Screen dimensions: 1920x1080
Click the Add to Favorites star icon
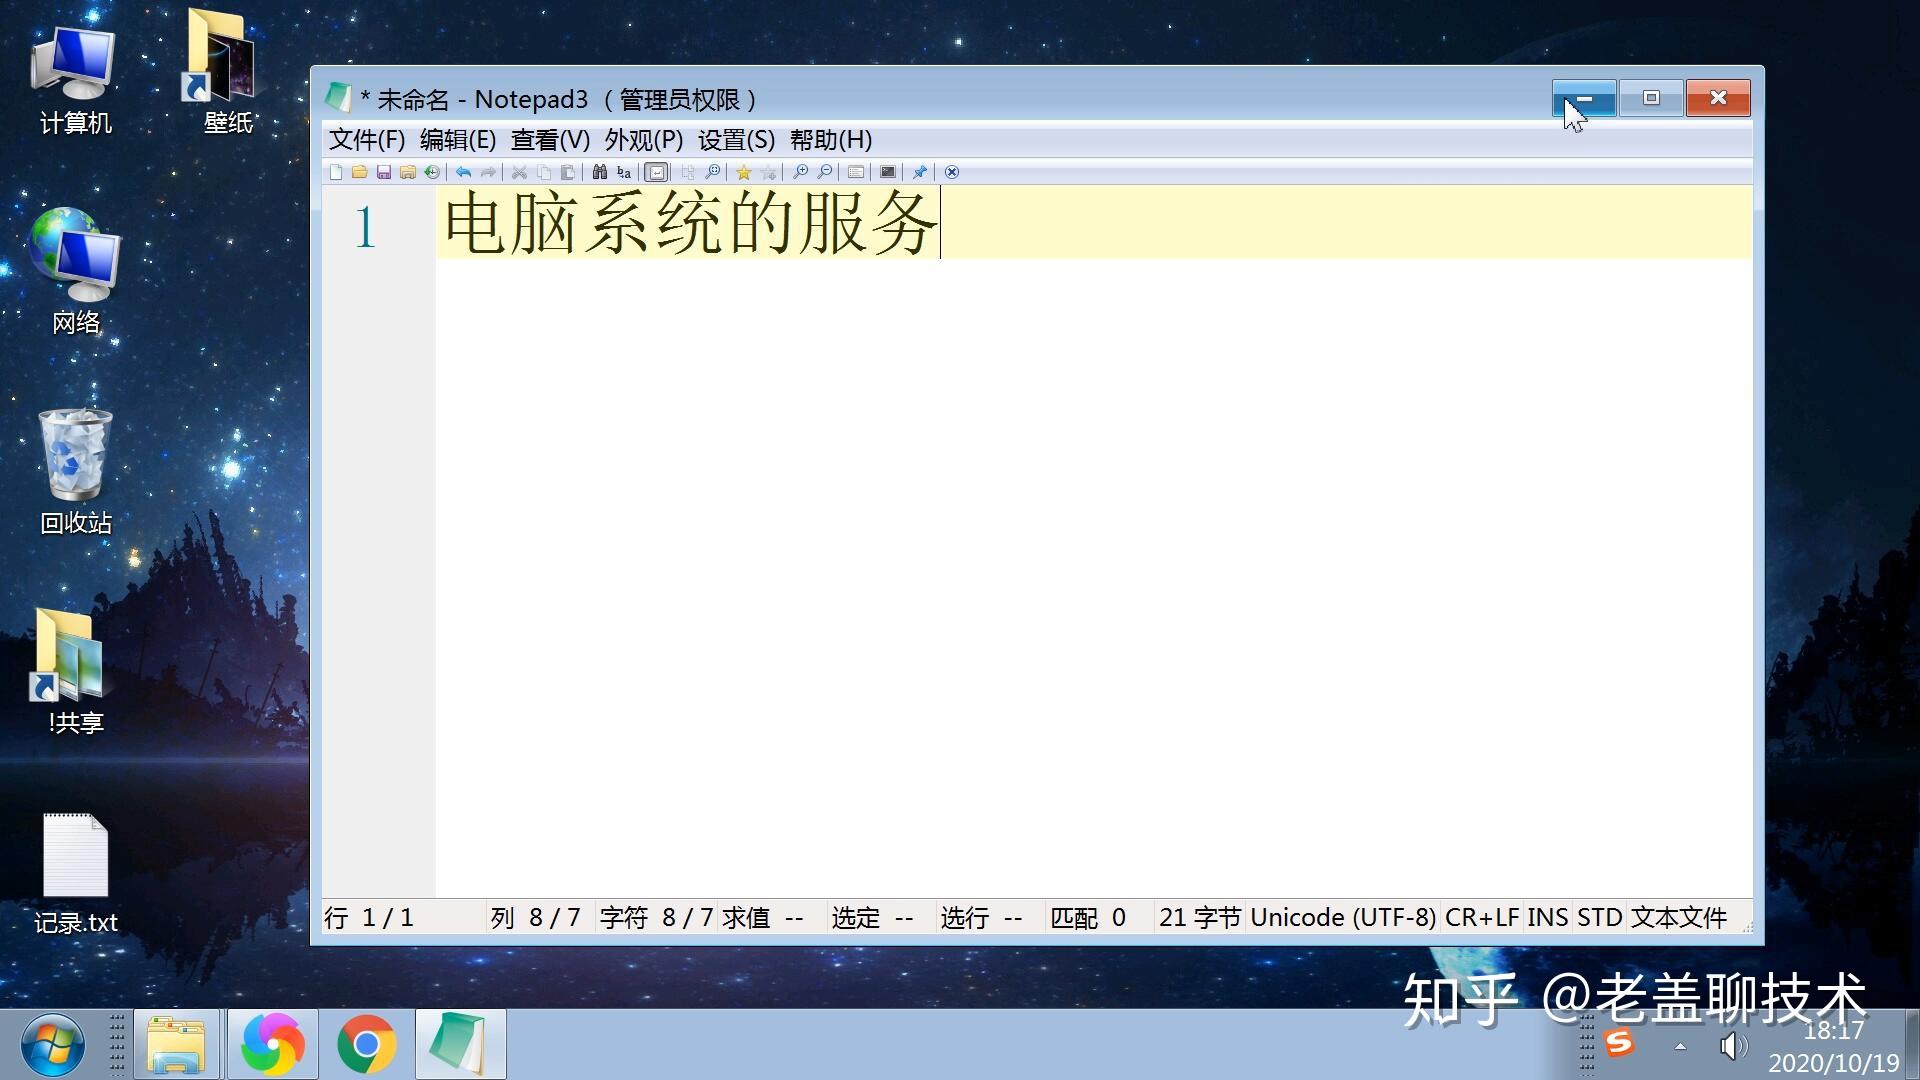click(x=768, y=172)
